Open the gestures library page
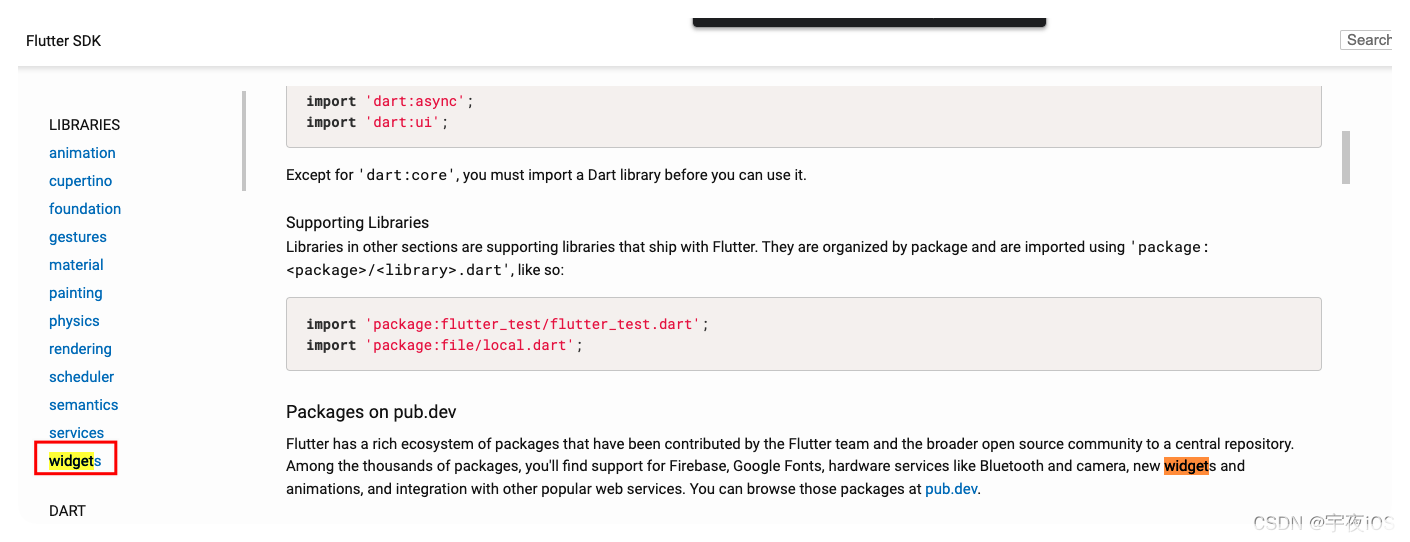Image resolution: width=1410 pixels, height=542 pixels. (x=77, y=237)
